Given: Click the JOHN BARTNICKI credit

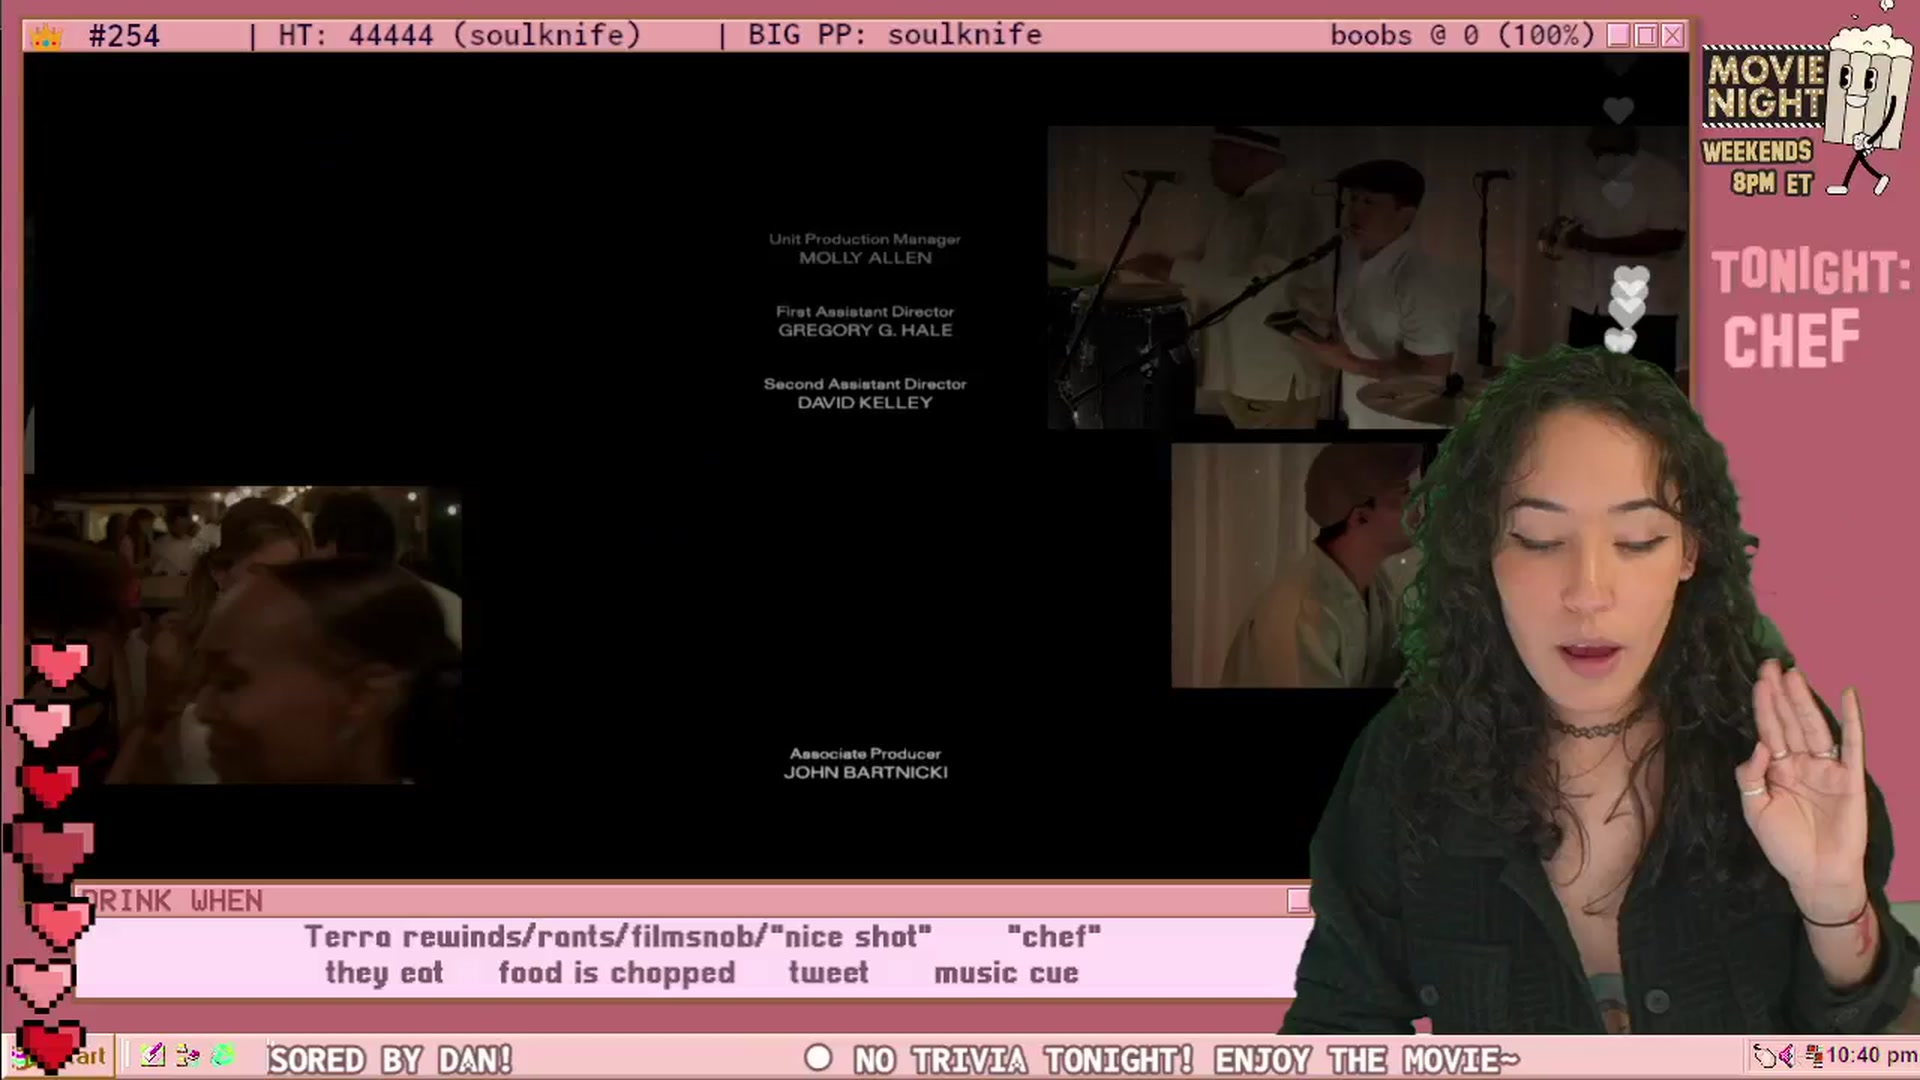Looking at the screenshot, I should 865,772.
